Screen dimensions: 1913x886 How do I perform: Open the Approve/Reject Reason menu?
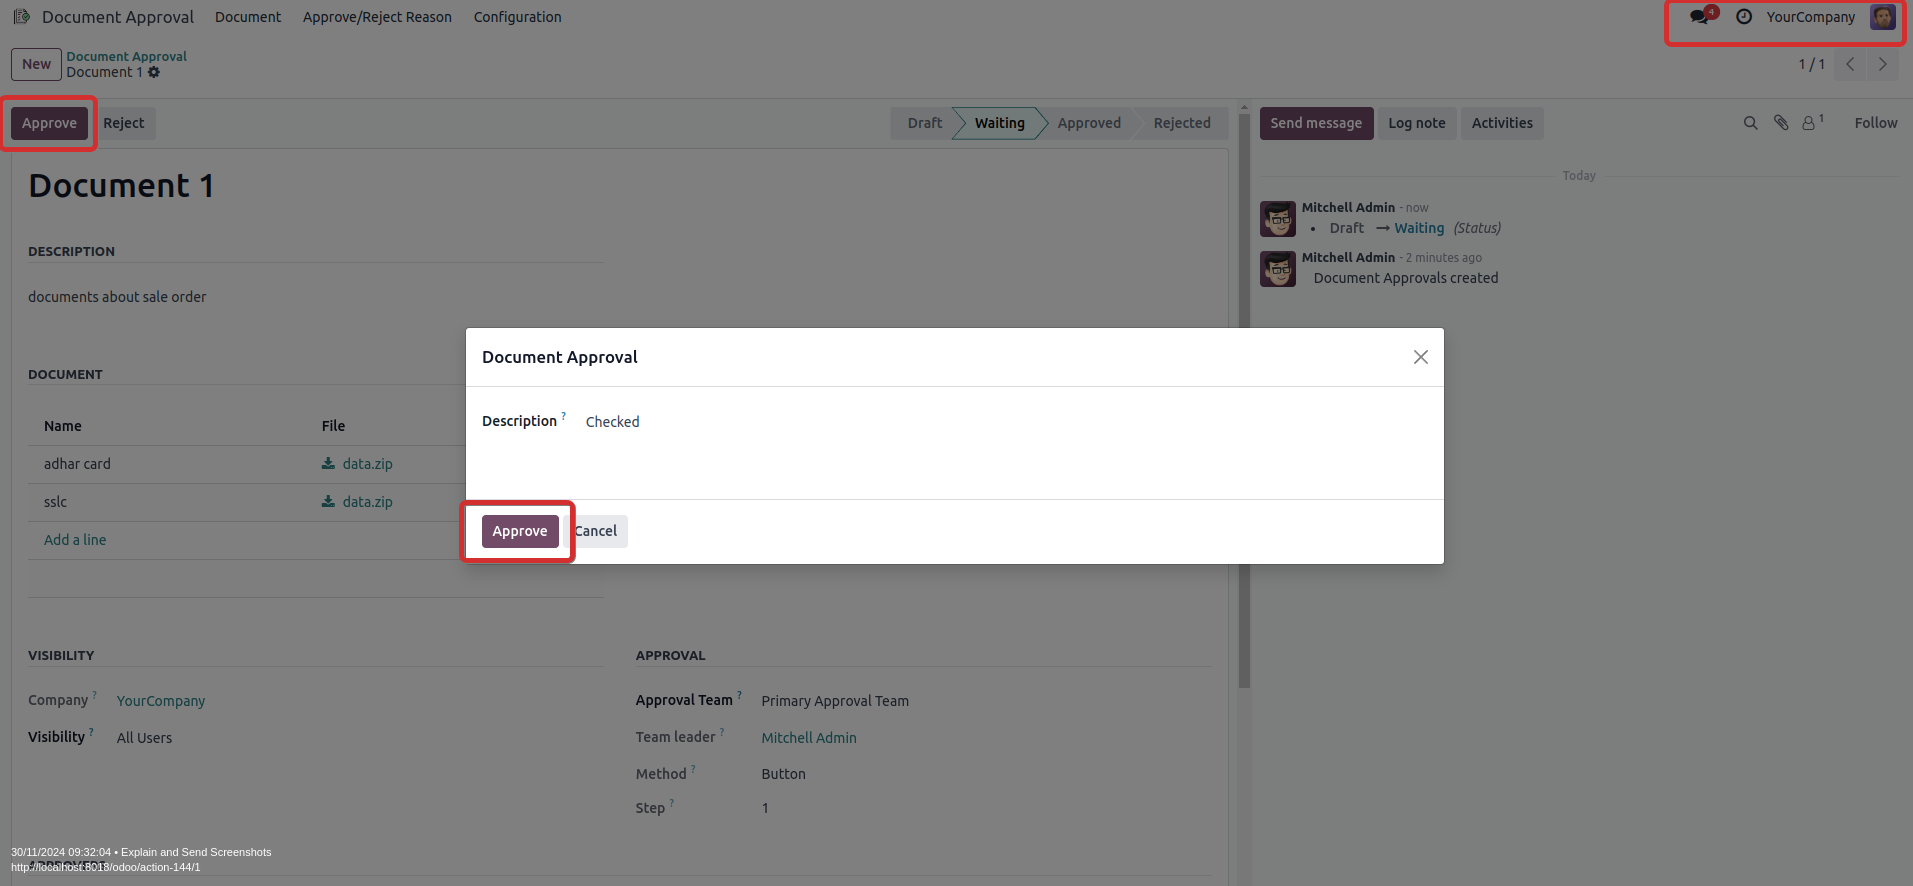tap(377, 17)
